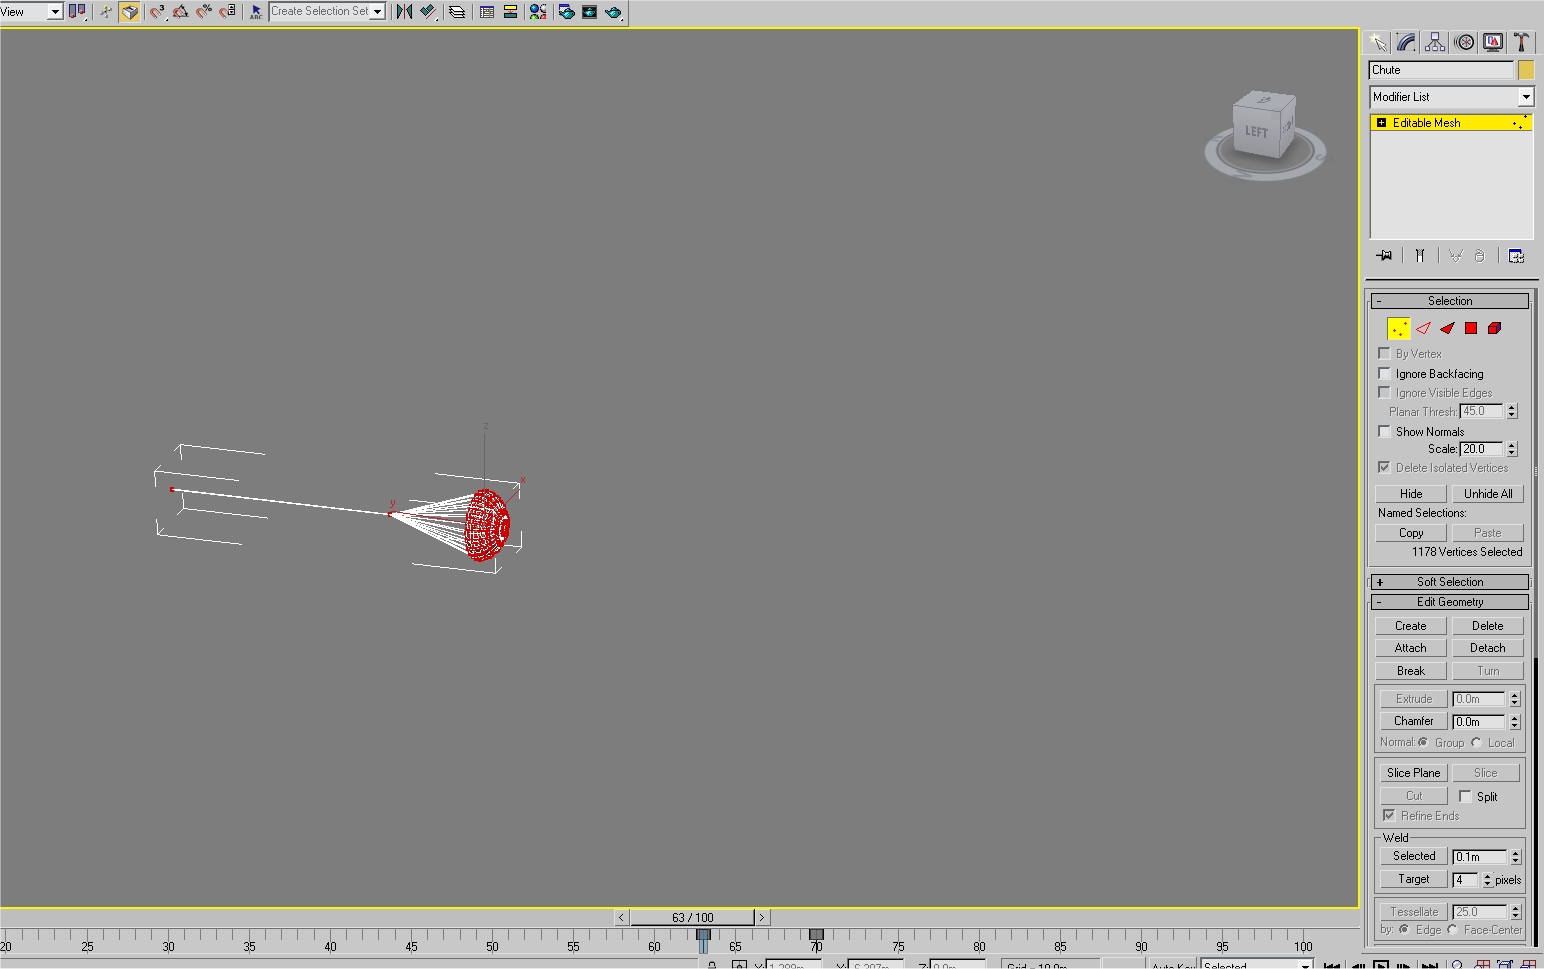1544x969 pixels.
Task: Switch to the Hierarchy panel tab
Action: pyautogui.click(x=1435, y=42)
